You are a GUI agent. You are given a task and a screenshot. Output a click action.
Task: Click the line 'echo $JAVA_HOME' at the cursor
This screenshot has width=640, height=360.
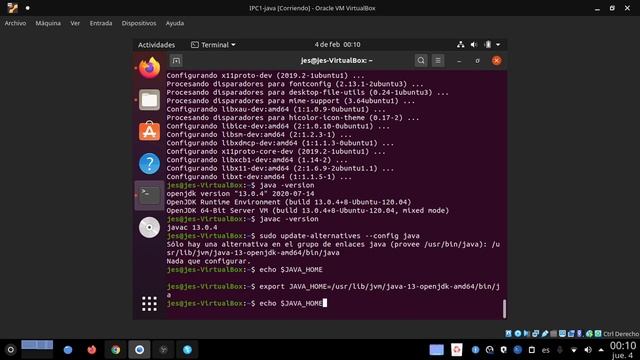click(x=291, y=303)
